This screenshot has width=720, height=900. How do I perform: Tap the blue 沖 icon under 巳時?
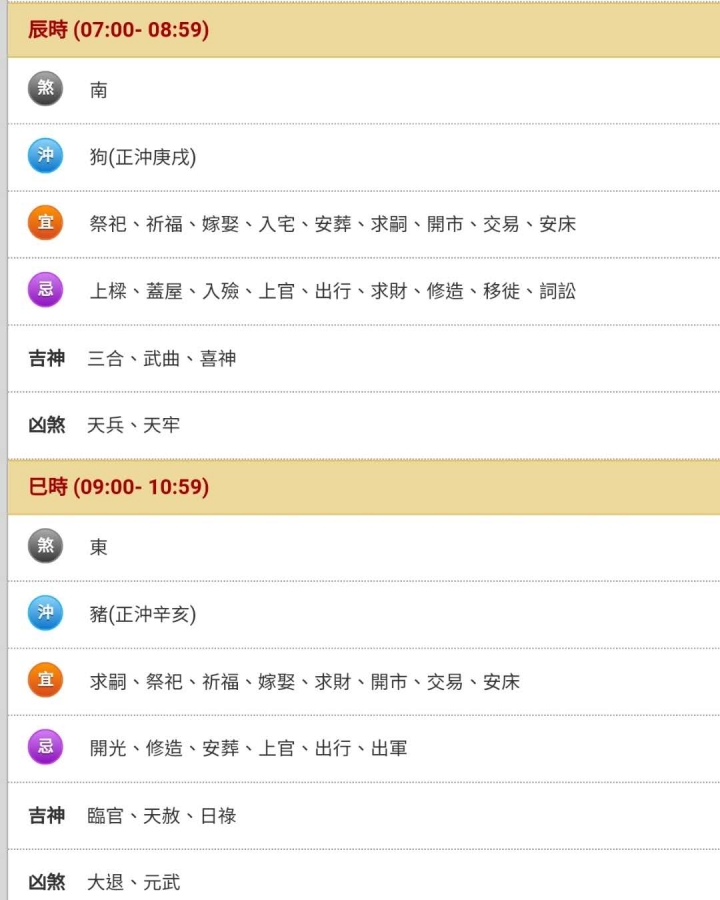click(x=45, y=613)
